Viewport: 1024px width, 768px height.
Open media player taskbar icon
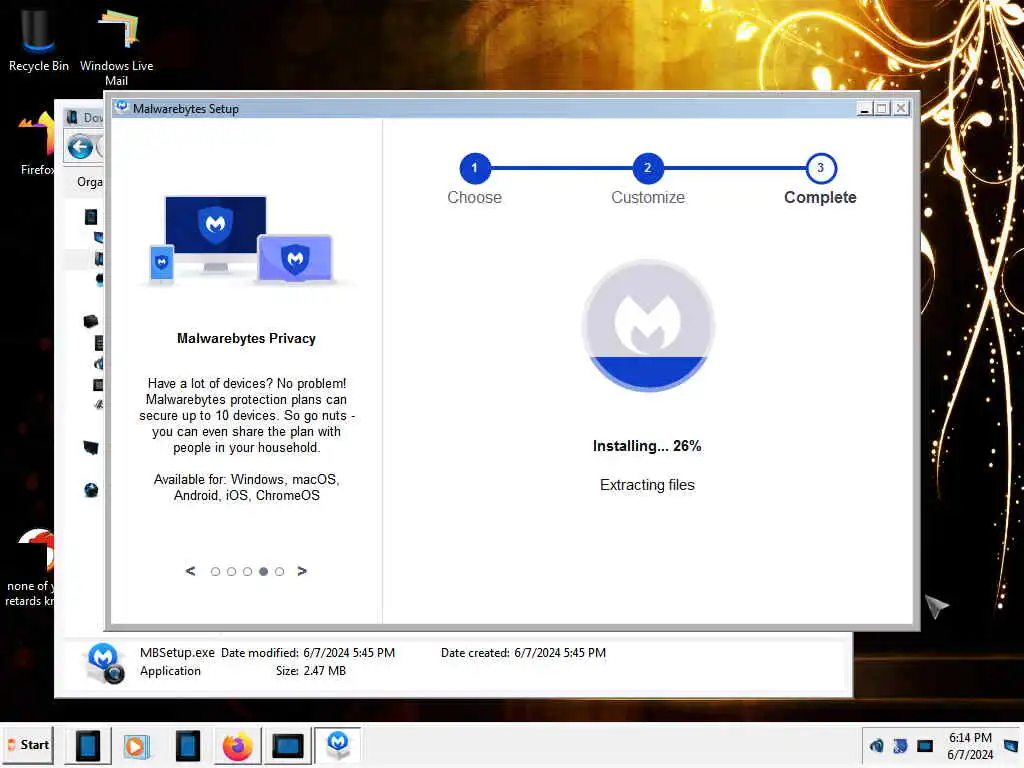[x=136, y=746]
